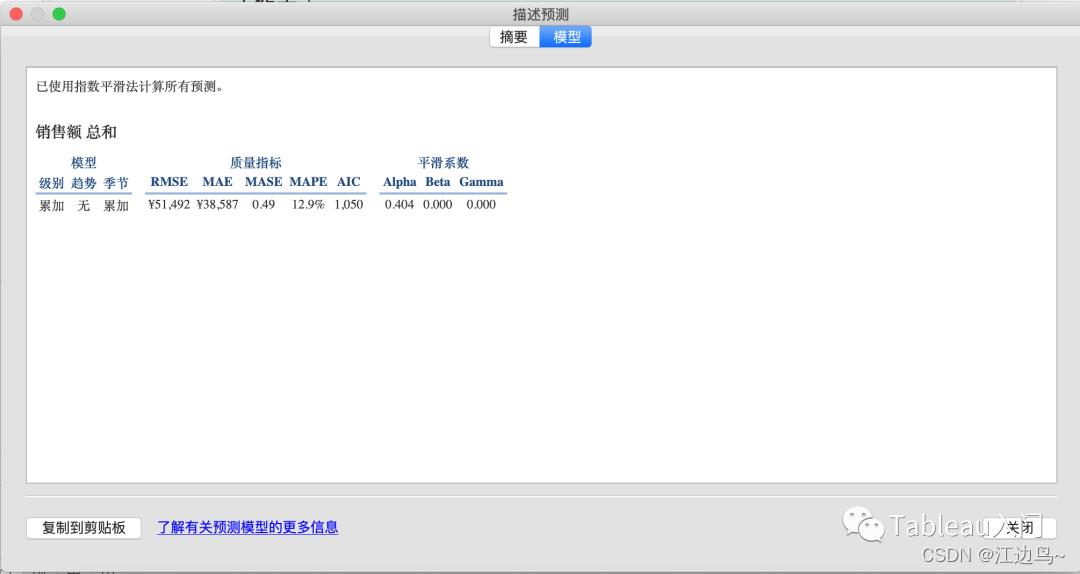Select the 模型 tab
The height and width of the screenshot is (574, 1080).
(566, 37)
